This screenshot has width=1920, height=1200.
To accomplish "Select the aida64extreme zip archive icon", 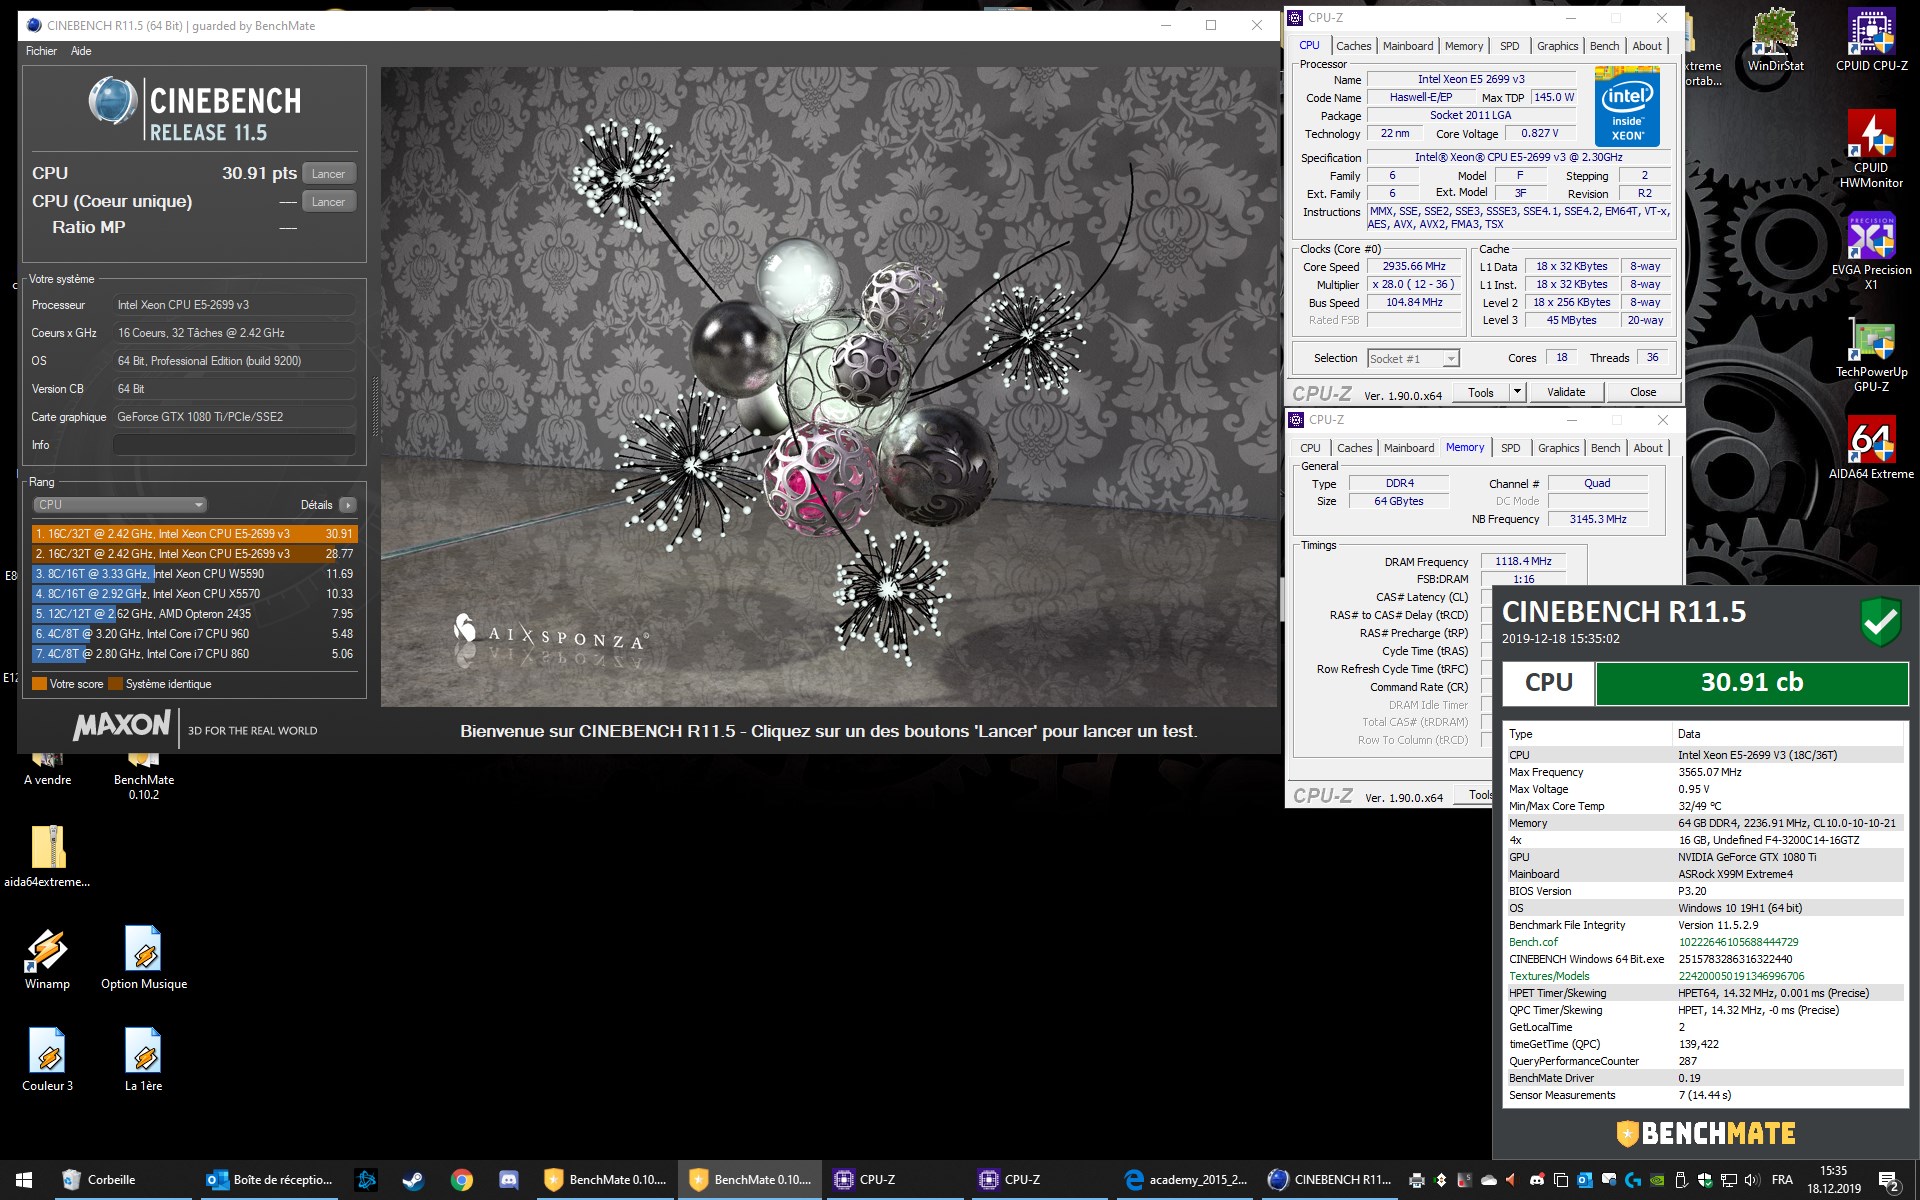I will point(47,856).
